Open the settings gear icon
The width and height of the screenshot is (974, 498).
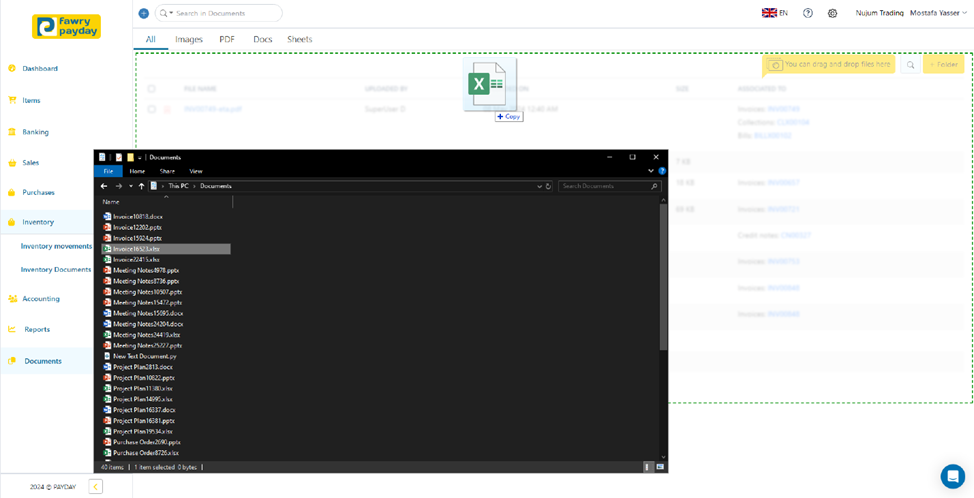832,13
